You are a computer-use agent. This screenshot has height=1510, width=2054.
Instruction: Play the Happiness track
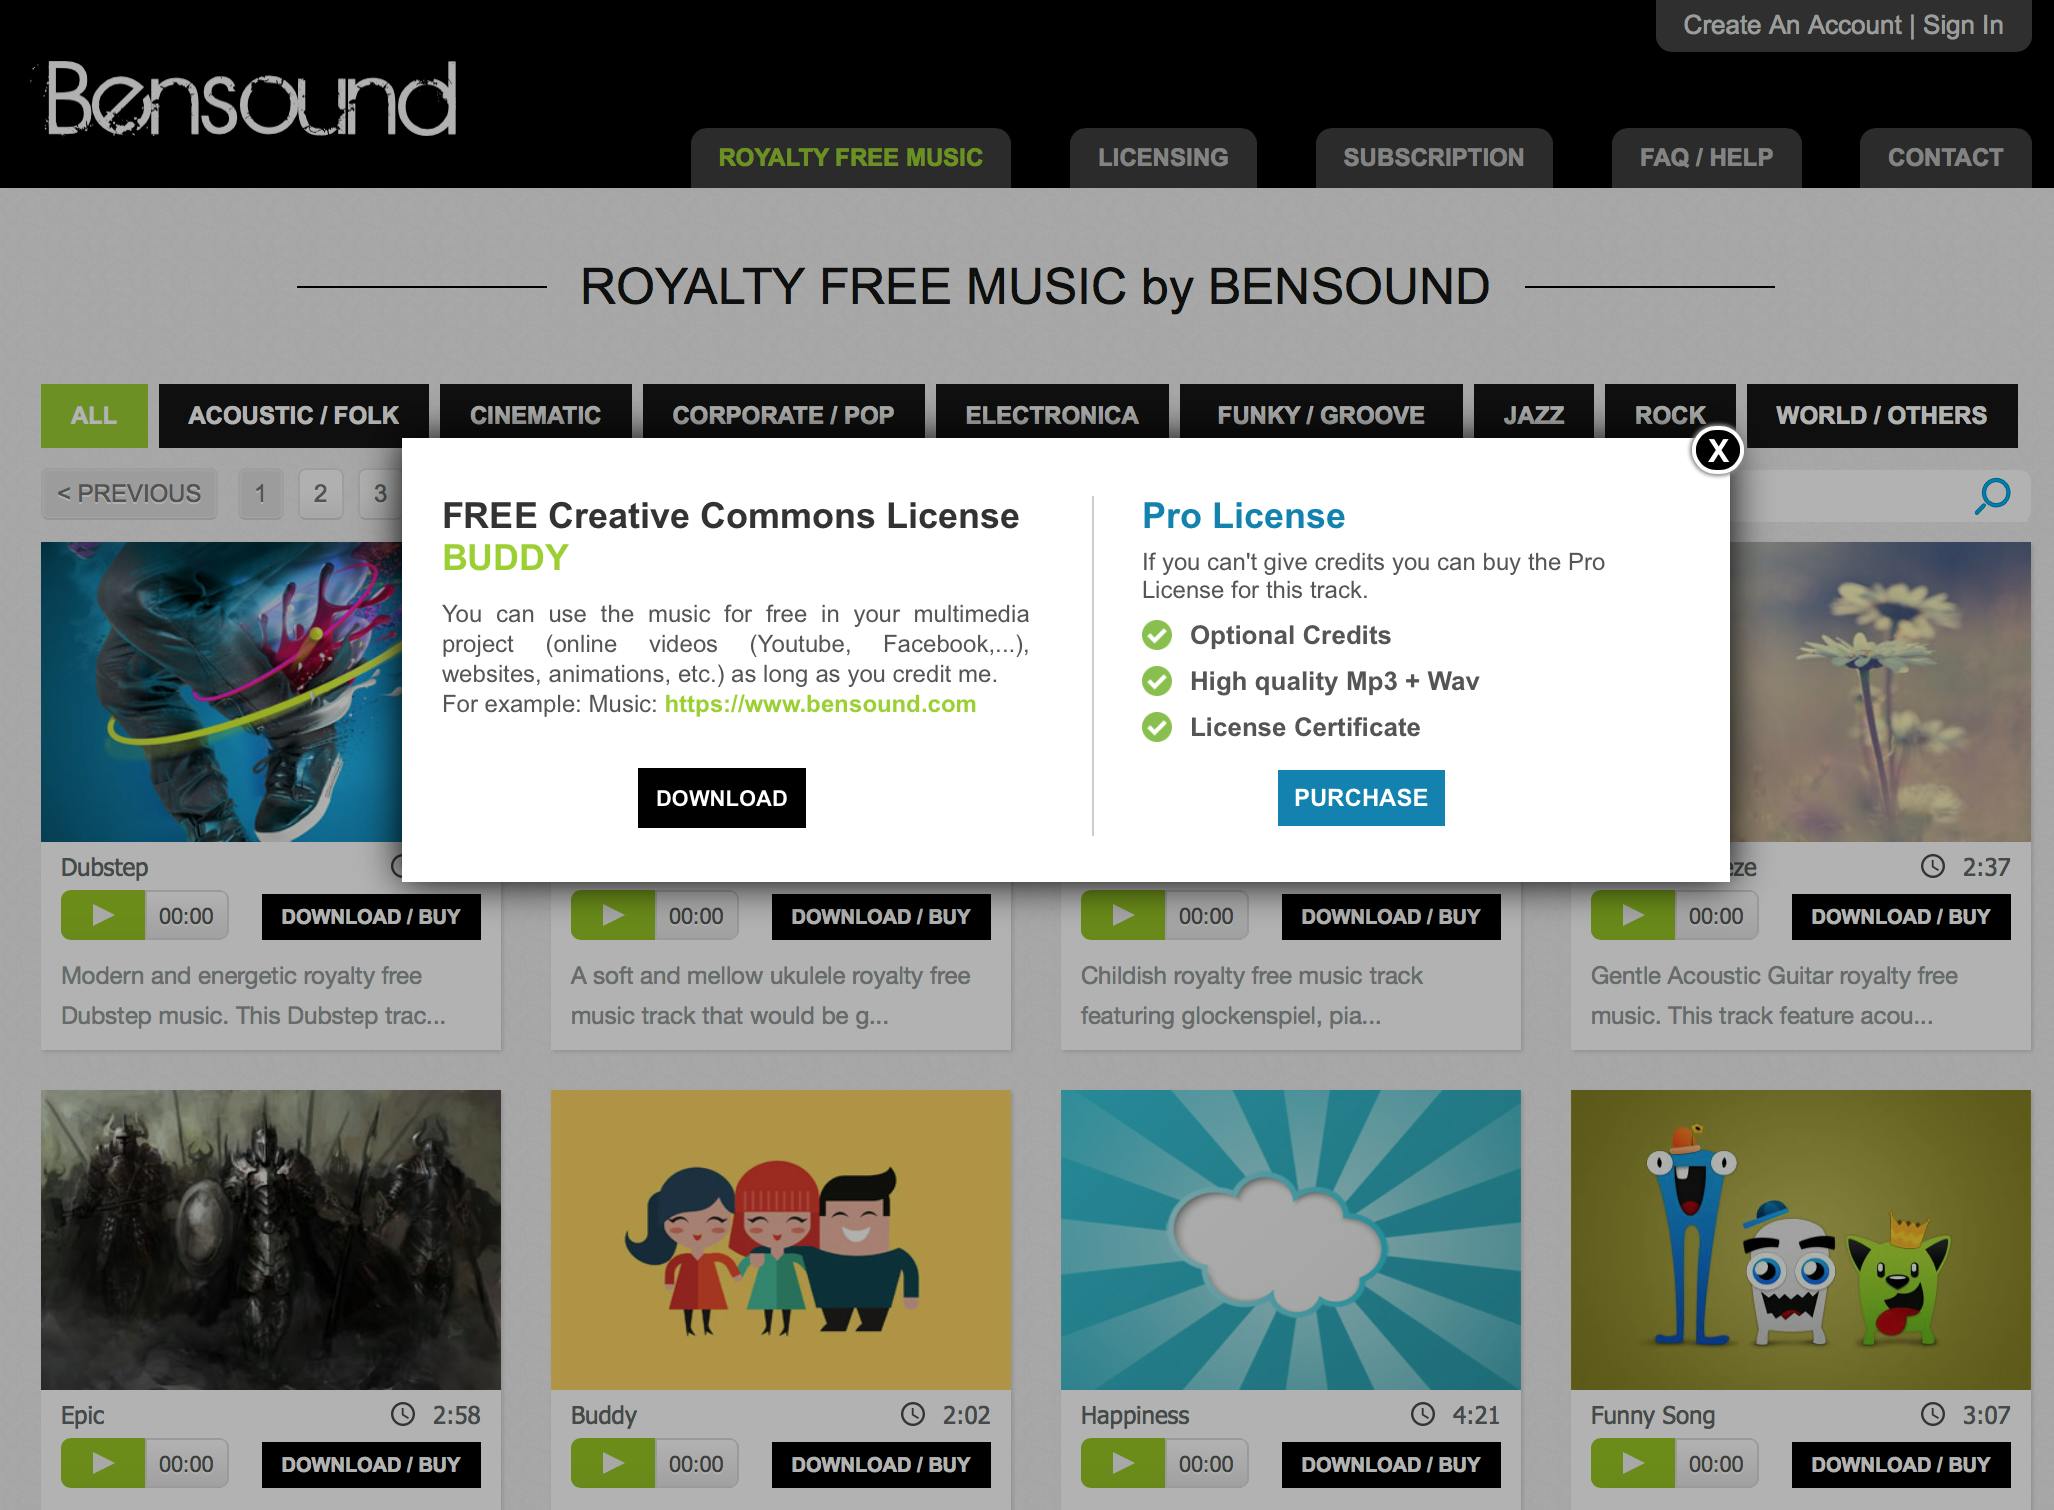tap(1123, 1464)
